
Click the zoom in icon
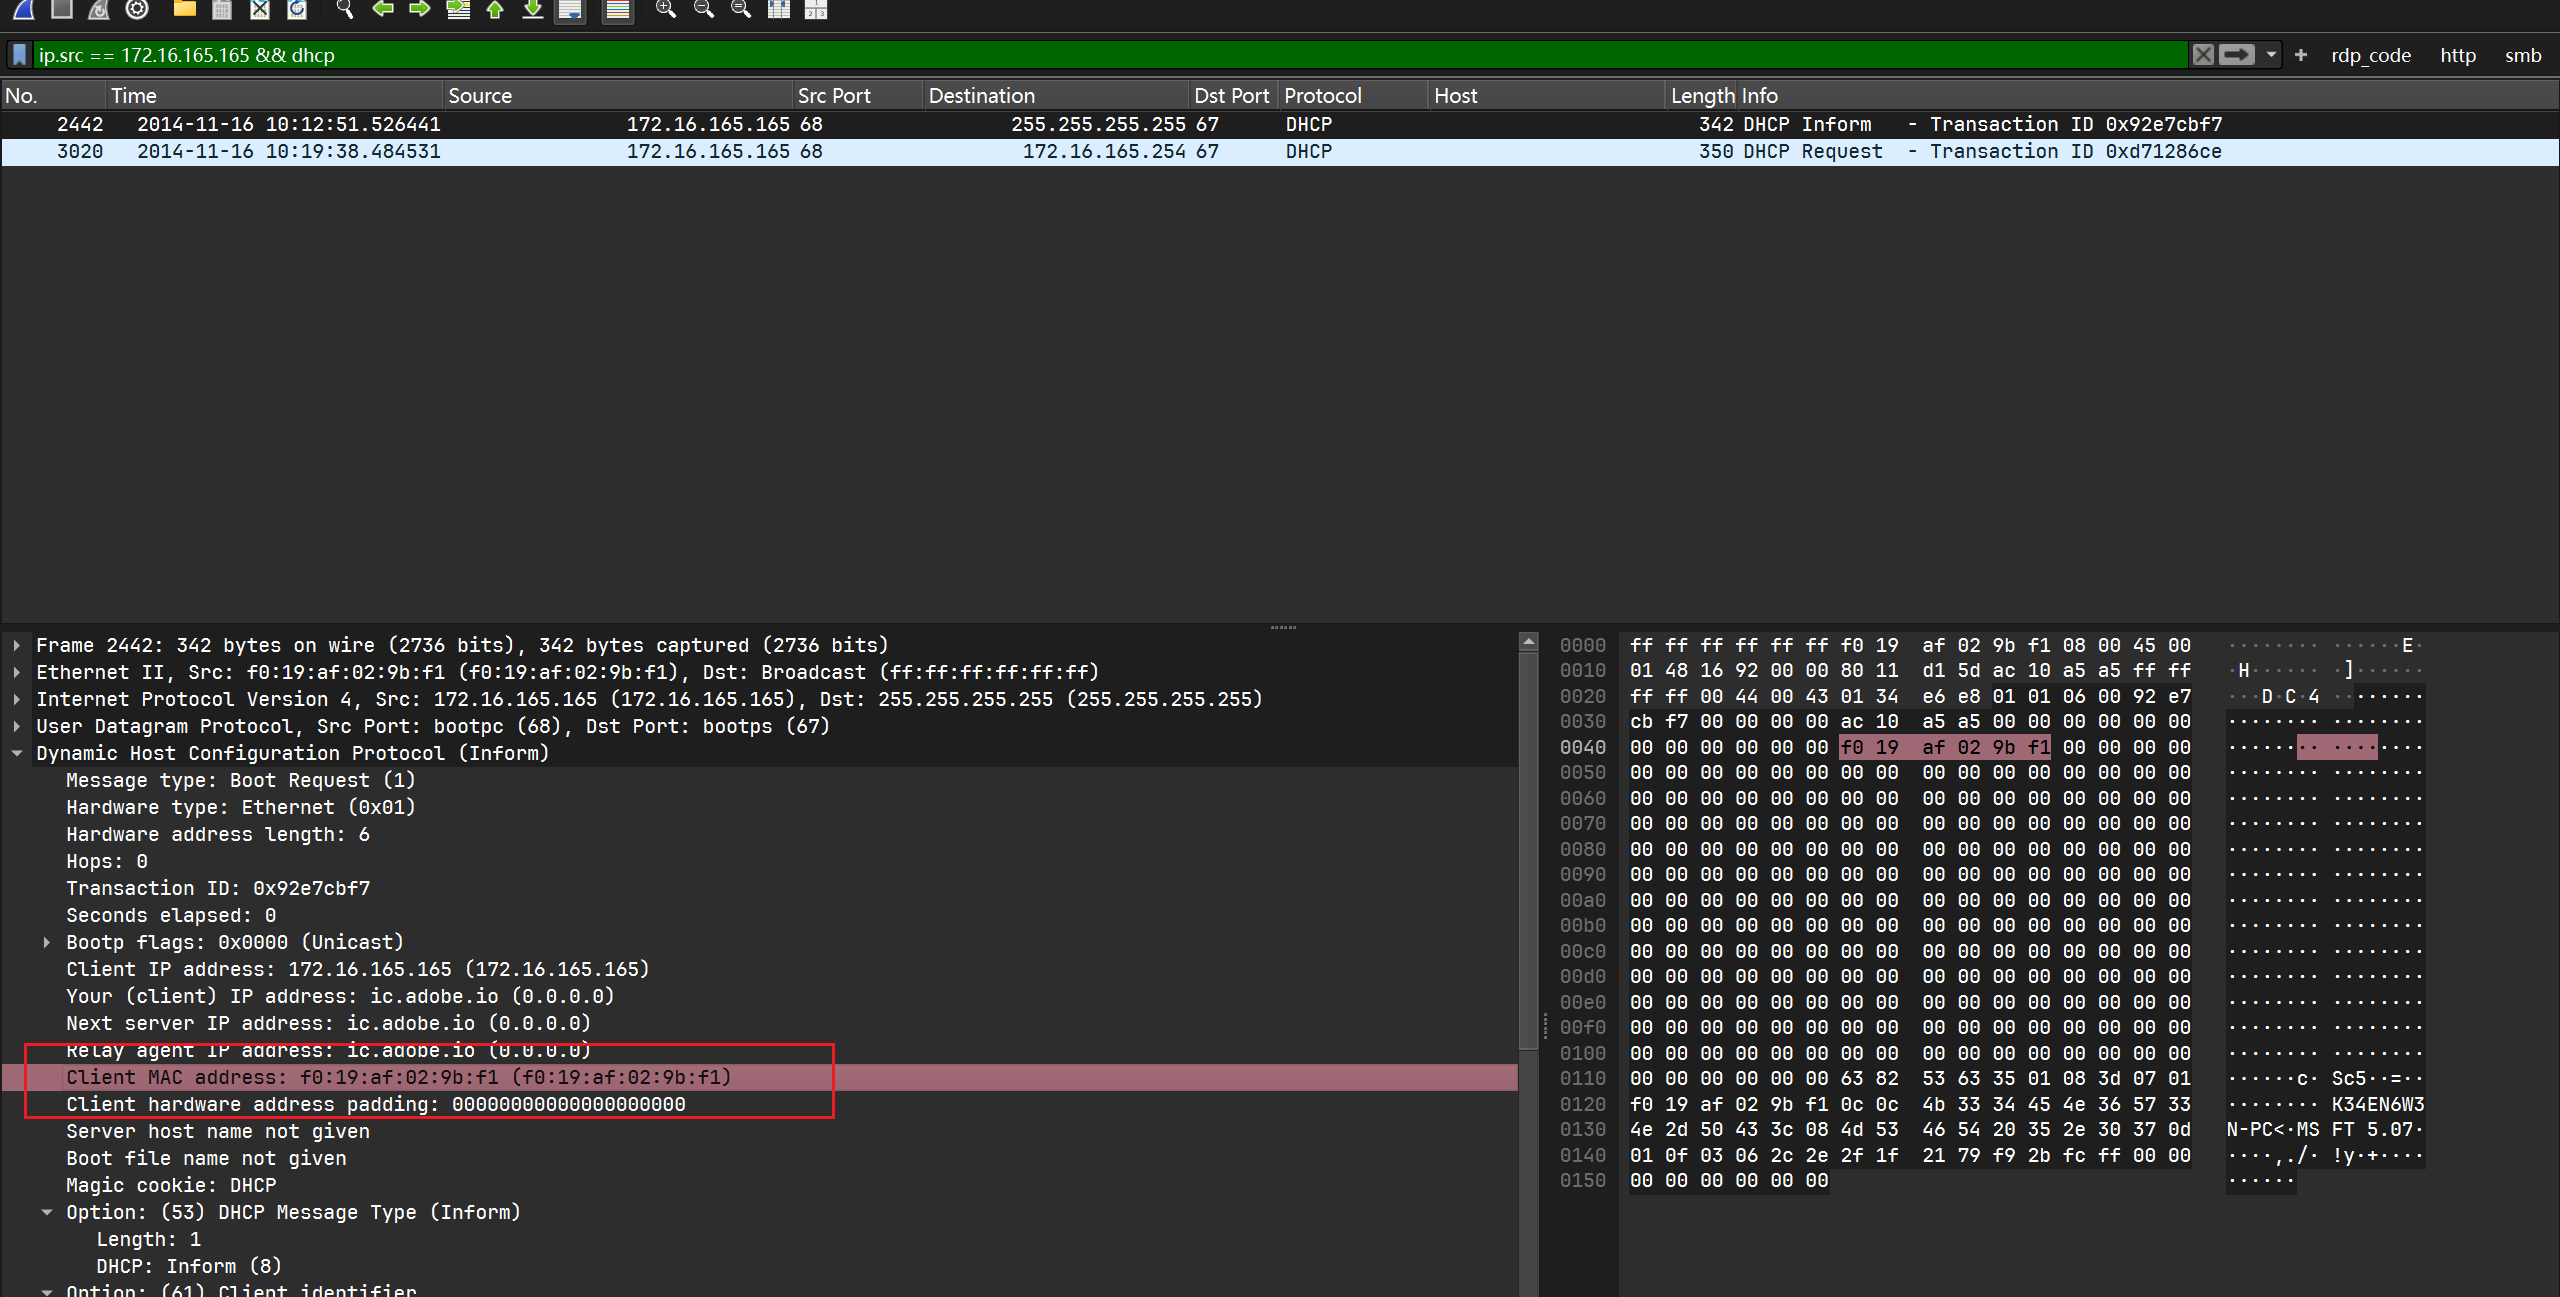665,10
